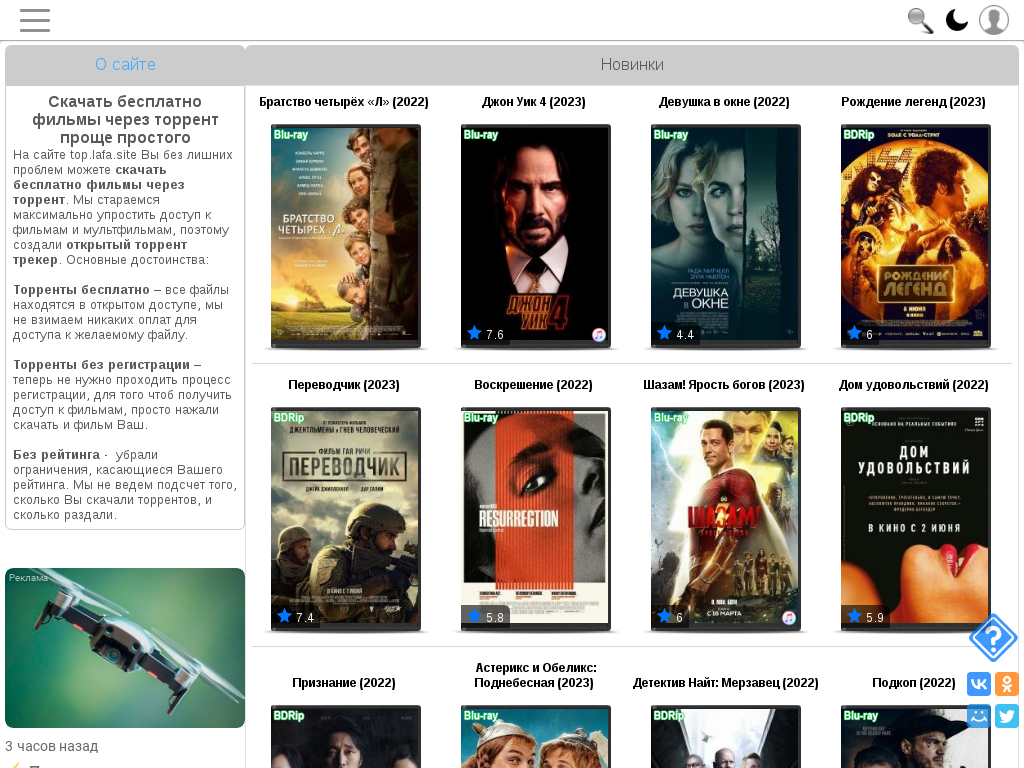
Task: Toggle dark mode moon icon
Action: 957,20
